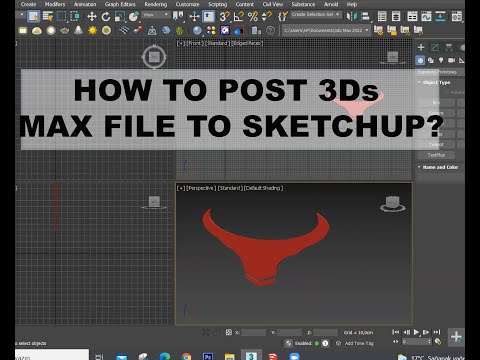The image size is (480, 360).
Task: Toggle Select and Manipulate tool
Action: click(194, 16)
